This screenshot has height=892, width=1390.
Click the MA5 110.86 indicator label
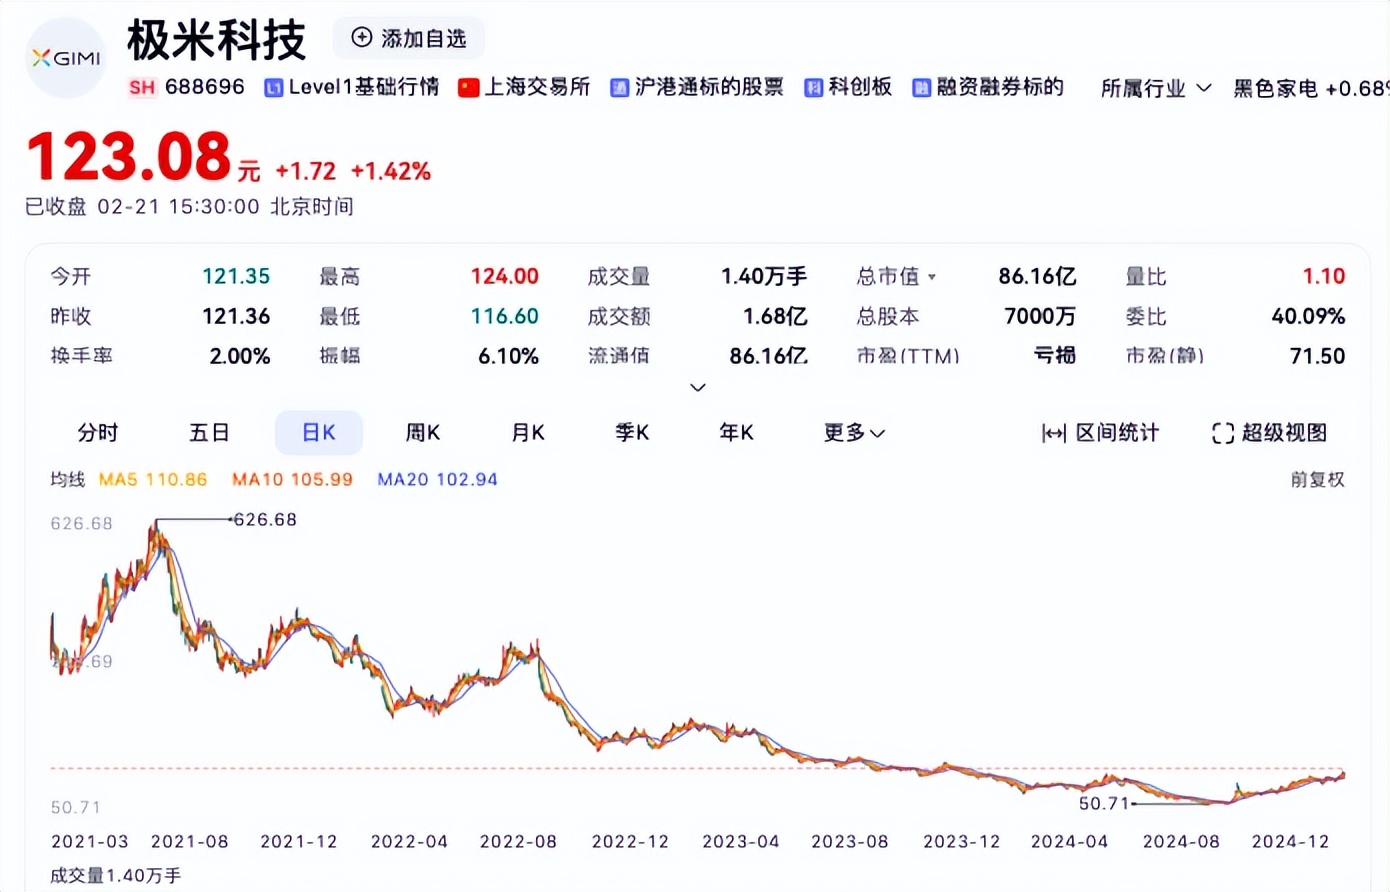[x=153, y=480]
